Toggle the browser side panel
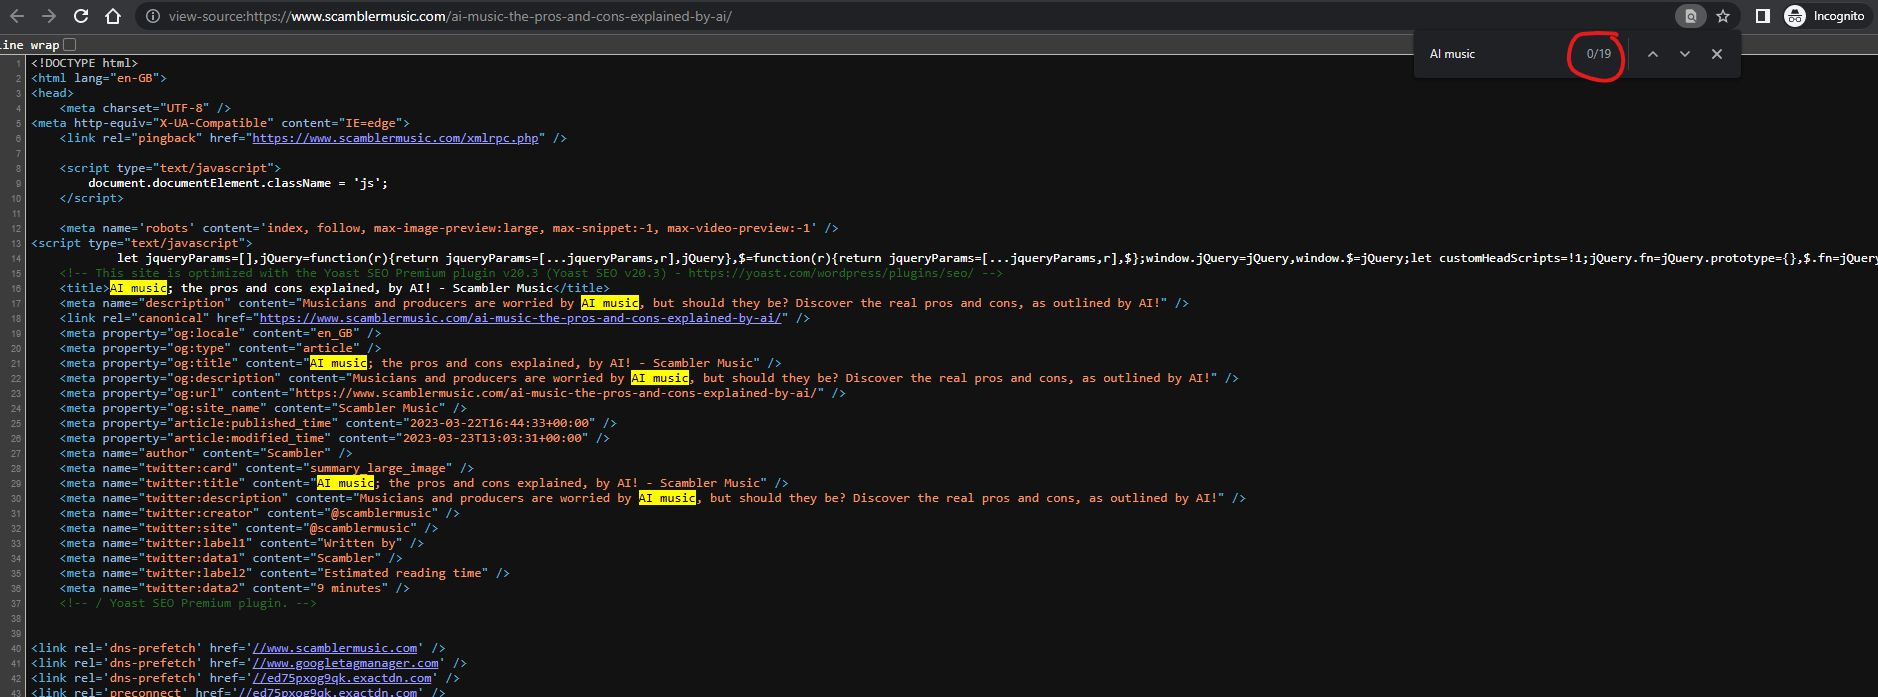The height and width of the screenshot is (697, 1878). (1763, 16)
